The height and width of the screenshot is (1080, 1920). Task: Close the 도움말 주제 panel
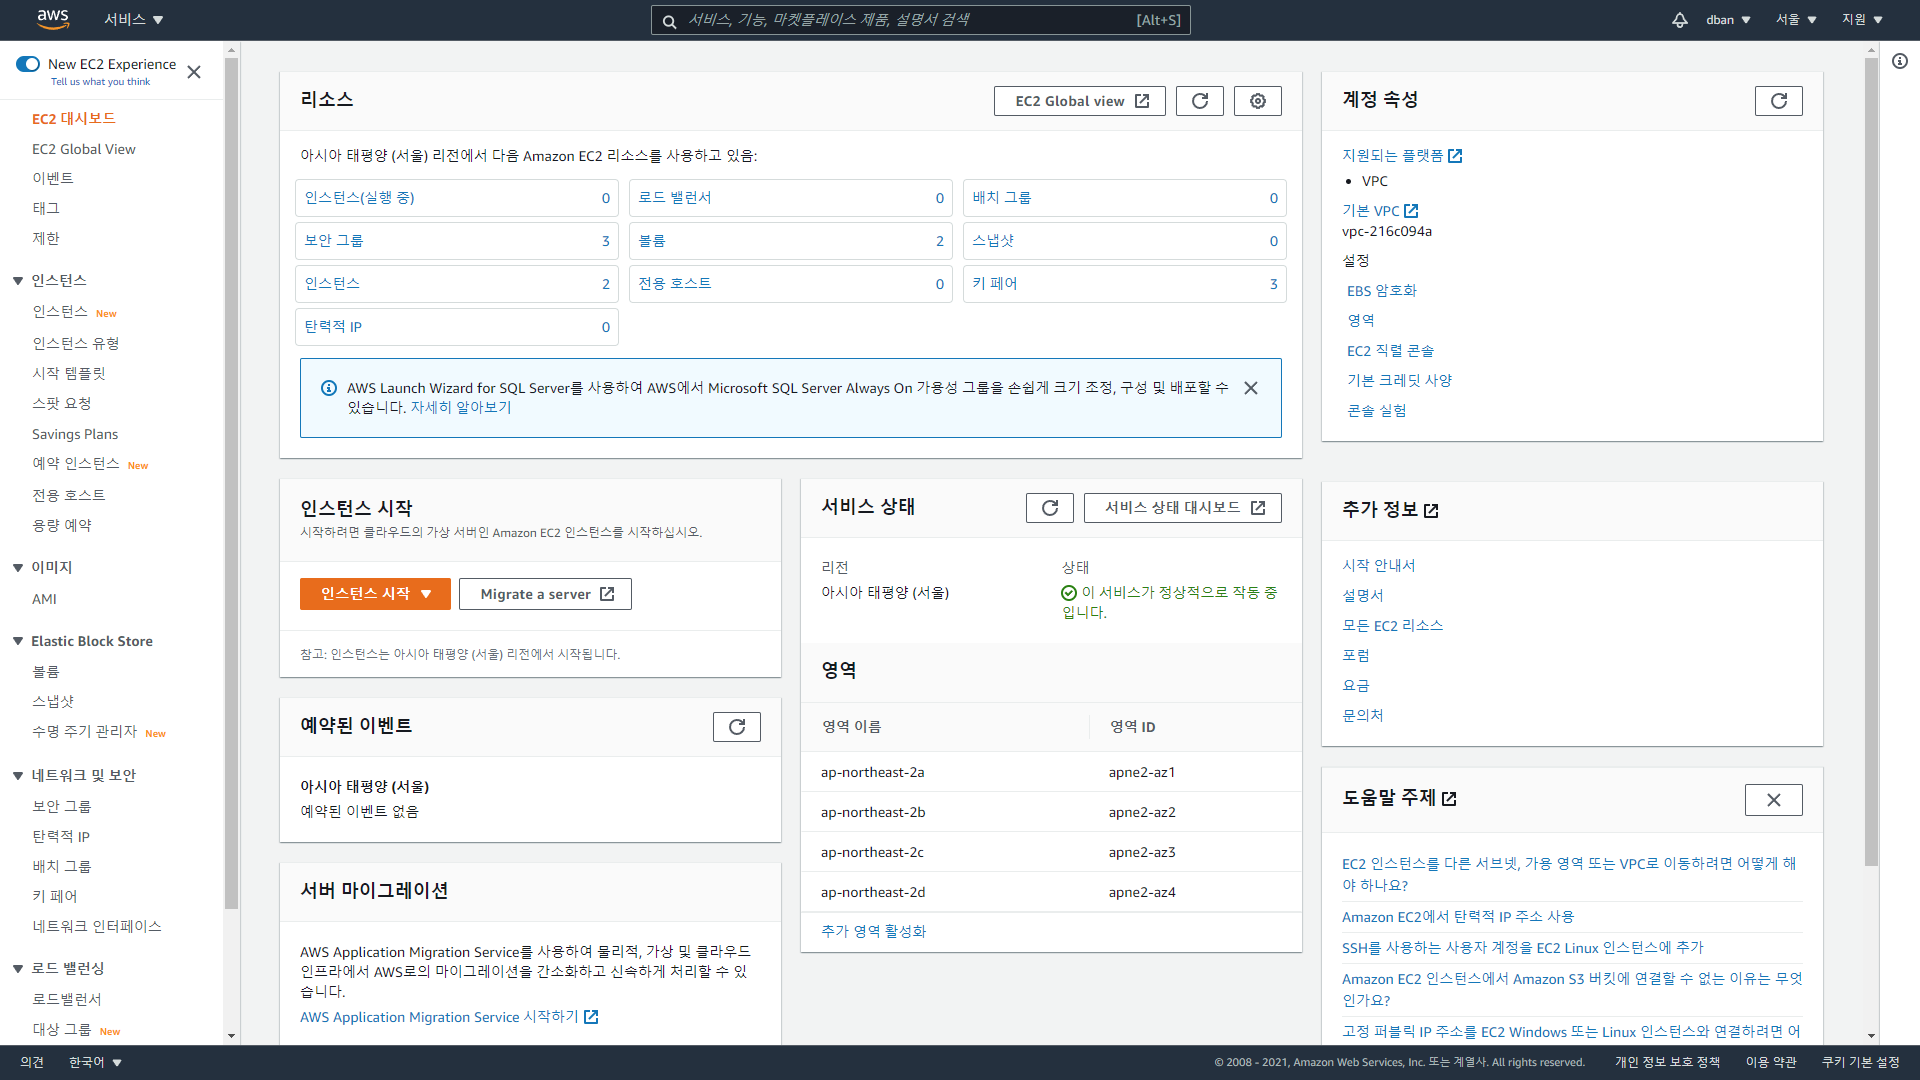pos(1773,800)
